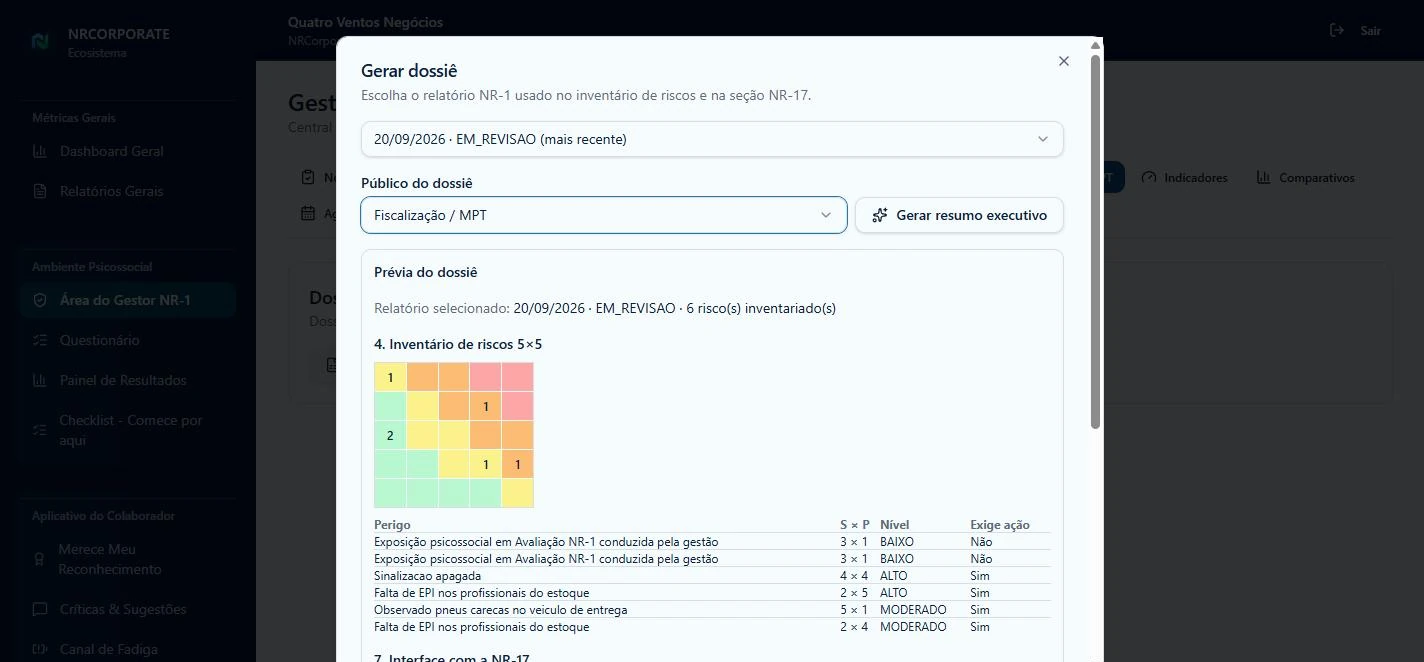Click the 'Aplicativo do Colaborador' section label
Image resolution: width=1424 pixels, height=662 pixels.
point(103,516)
